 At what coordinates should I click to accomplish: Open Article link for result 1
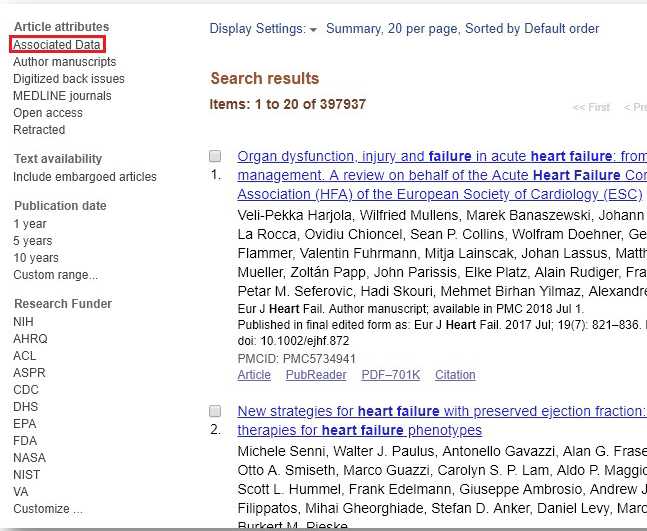[x=254, y=375]
